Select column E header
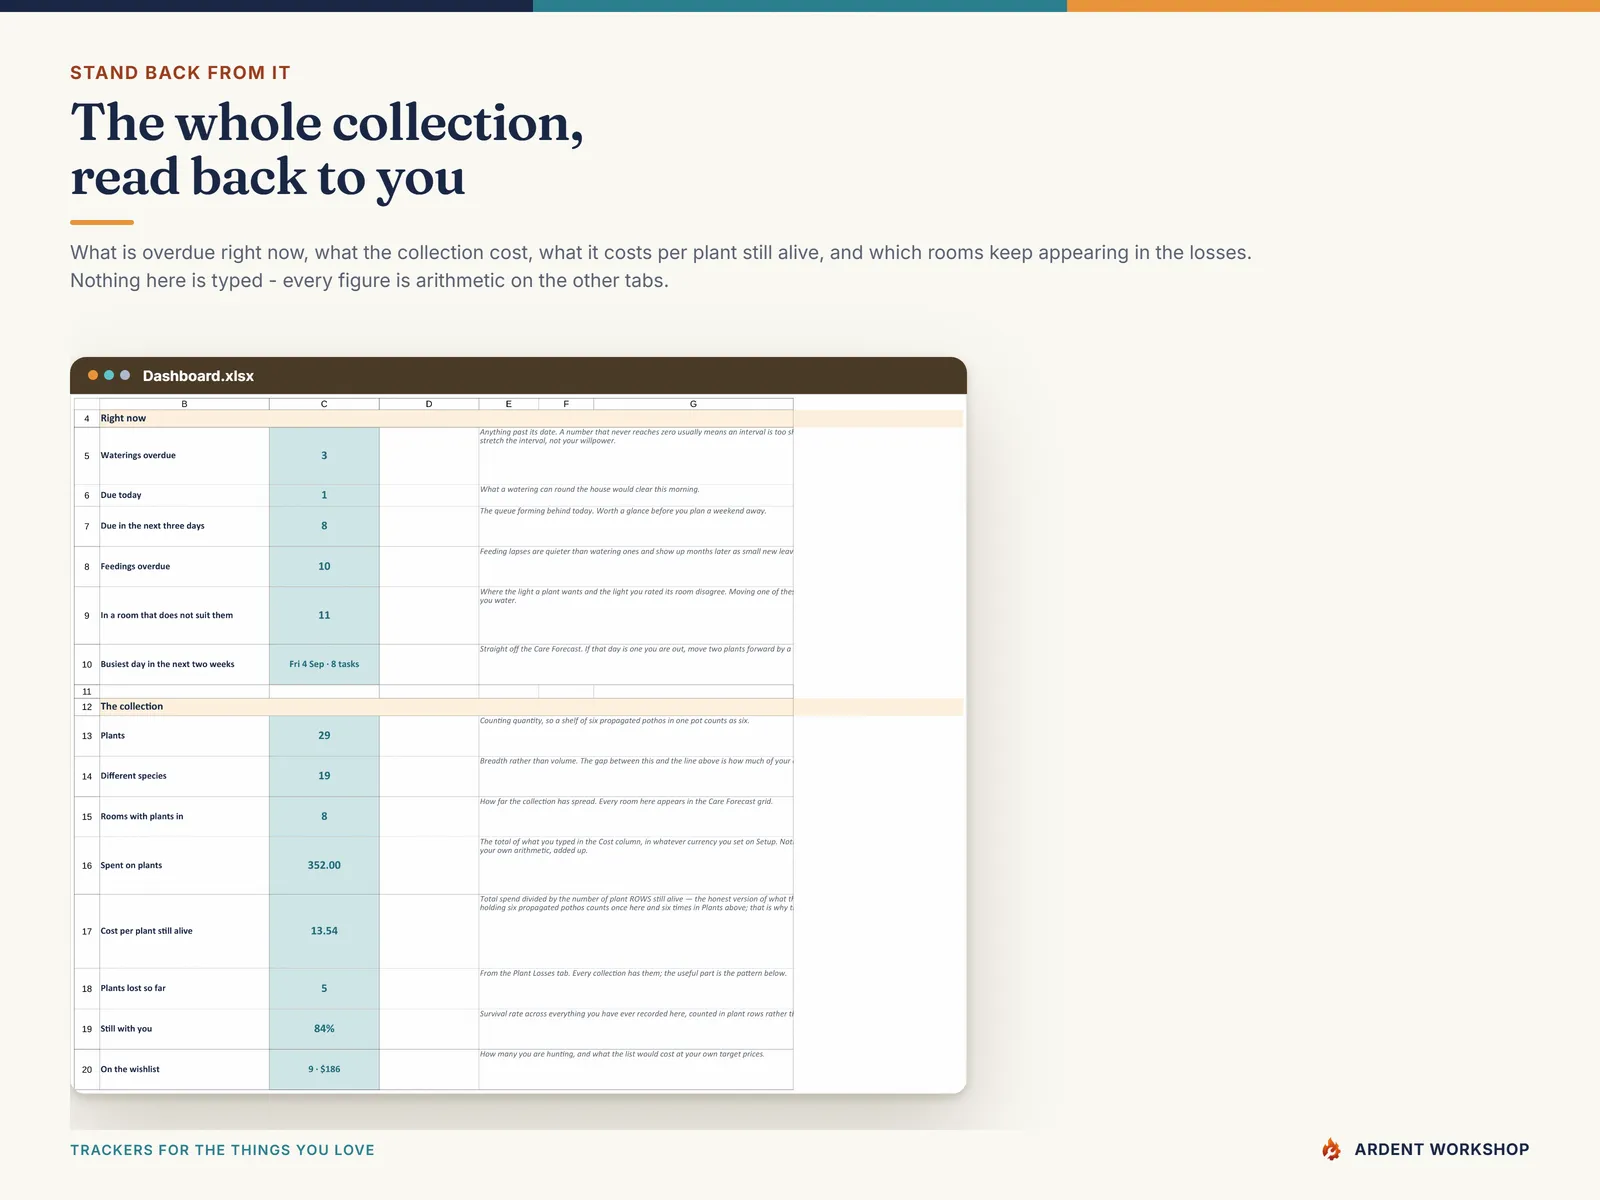This screenshot has height=1200, width=1600. tap(508, 404)
